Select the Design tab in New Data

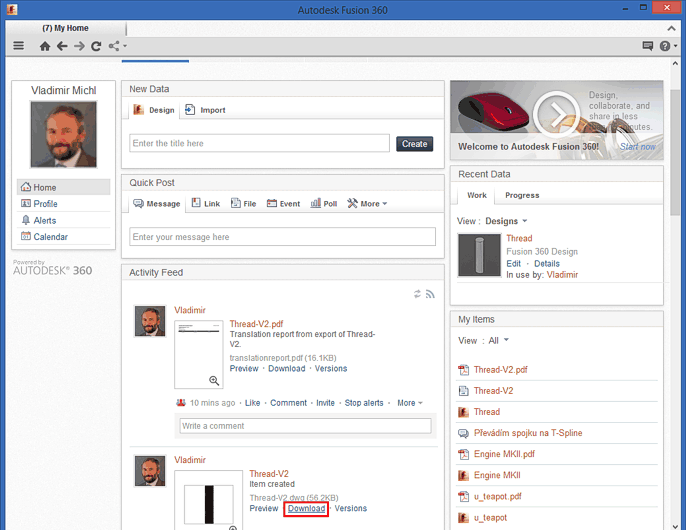point(154,110)
